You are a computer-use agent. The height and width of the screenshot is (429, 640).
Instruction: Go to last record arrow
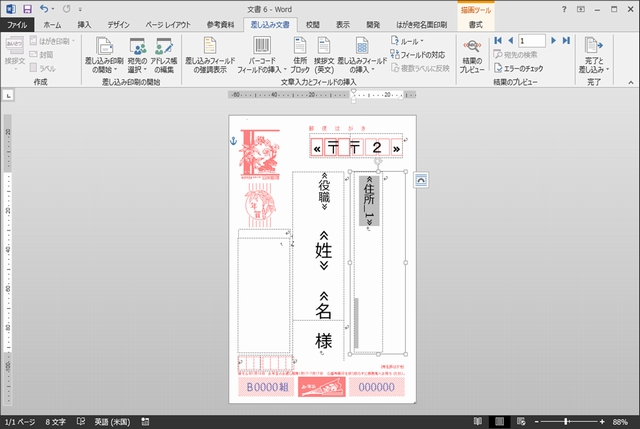coord(566,40)
